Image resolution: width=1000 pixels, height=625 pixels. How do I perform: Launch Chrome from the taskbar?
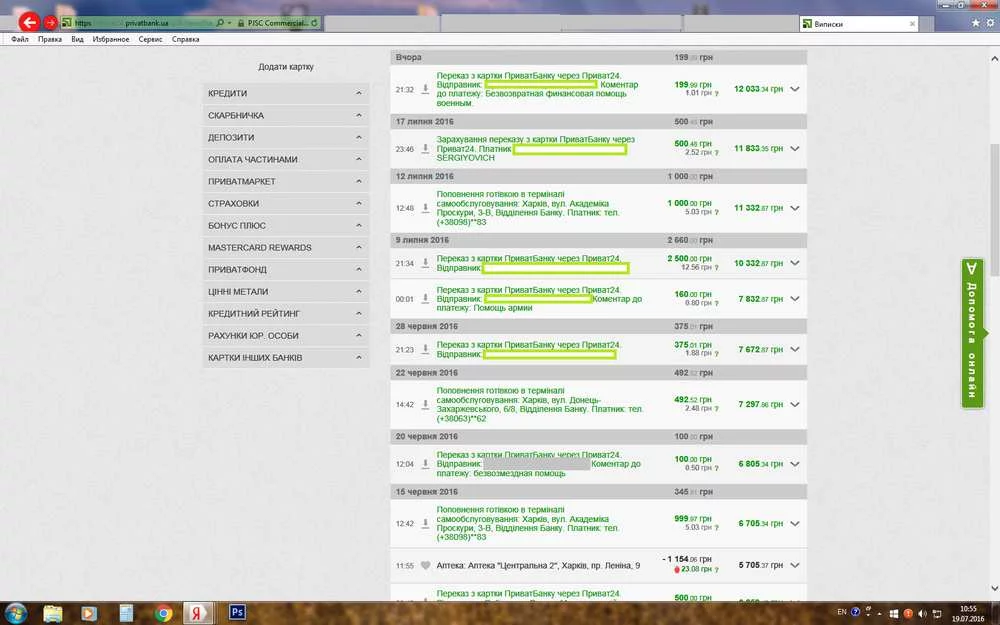163,614
